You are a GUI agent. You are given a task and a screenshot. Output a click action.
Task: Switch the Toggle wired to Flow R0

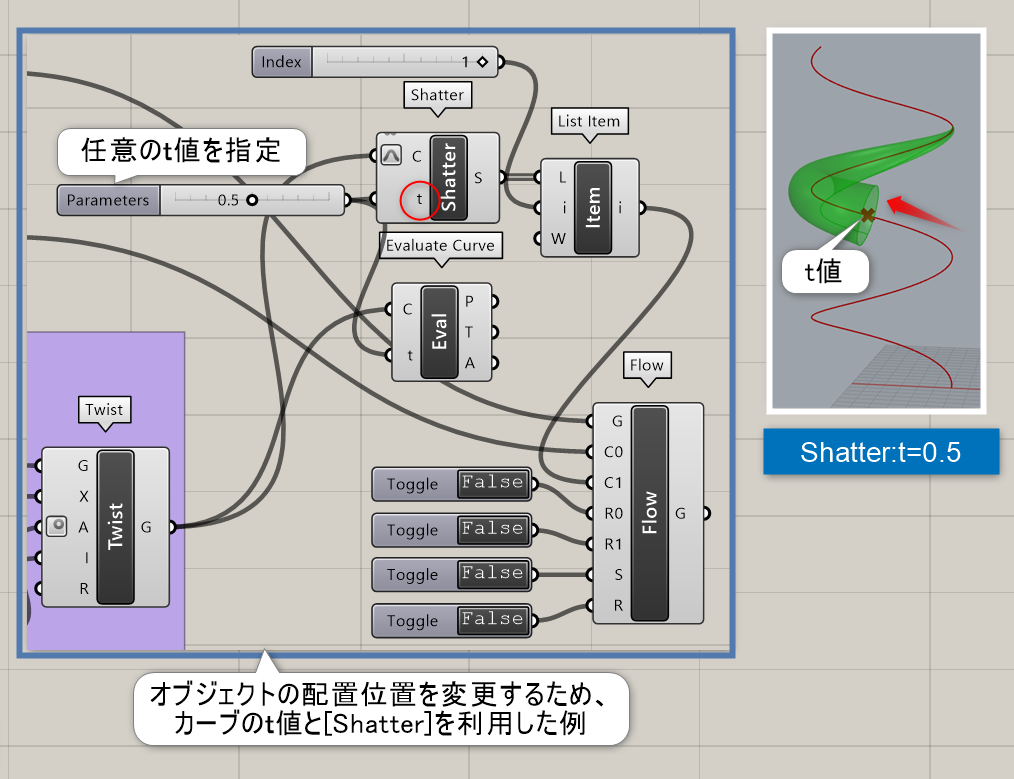[492, 484]
